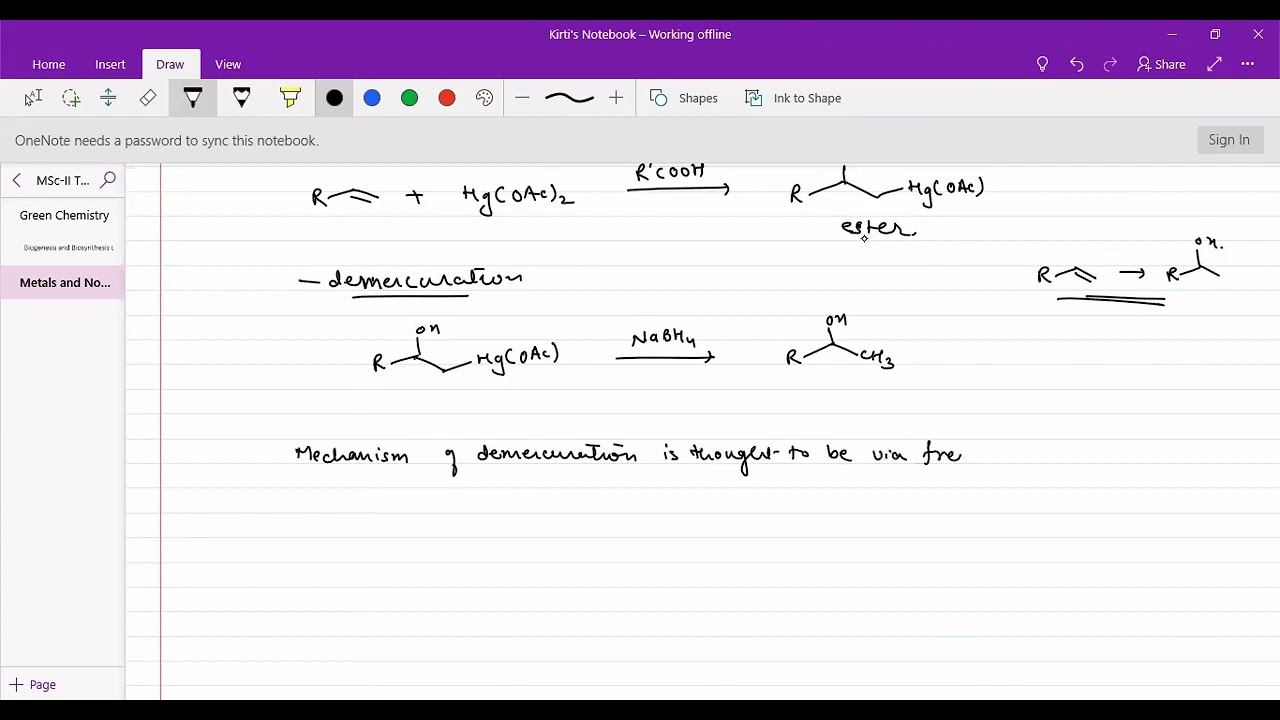Viewport: 1280px width, 720px height.
Task: Undo the last action
Action: click(1076, 64)
